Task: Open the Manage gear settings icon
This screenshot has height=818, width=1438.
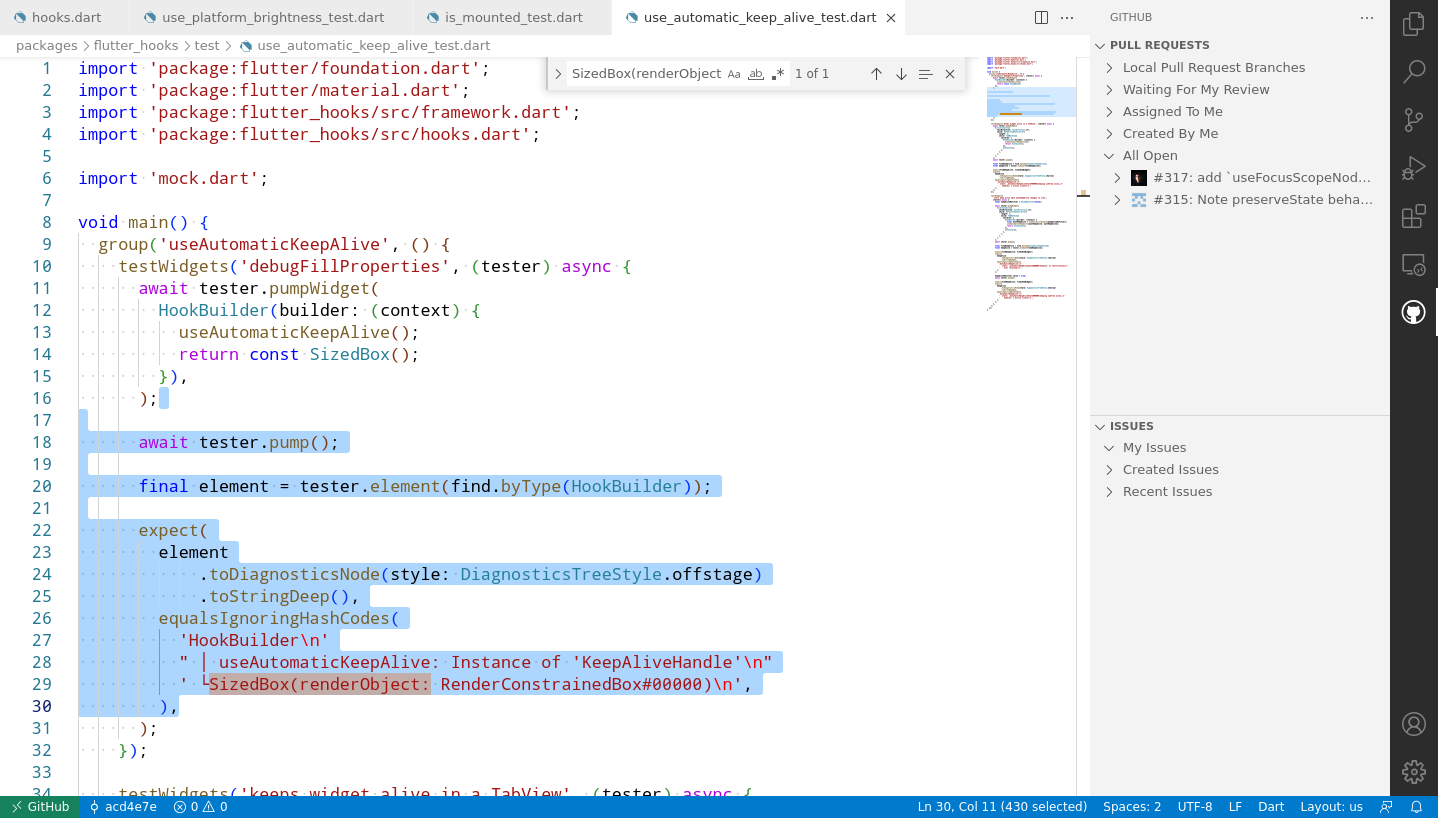Action: [x=1413, y=772]
